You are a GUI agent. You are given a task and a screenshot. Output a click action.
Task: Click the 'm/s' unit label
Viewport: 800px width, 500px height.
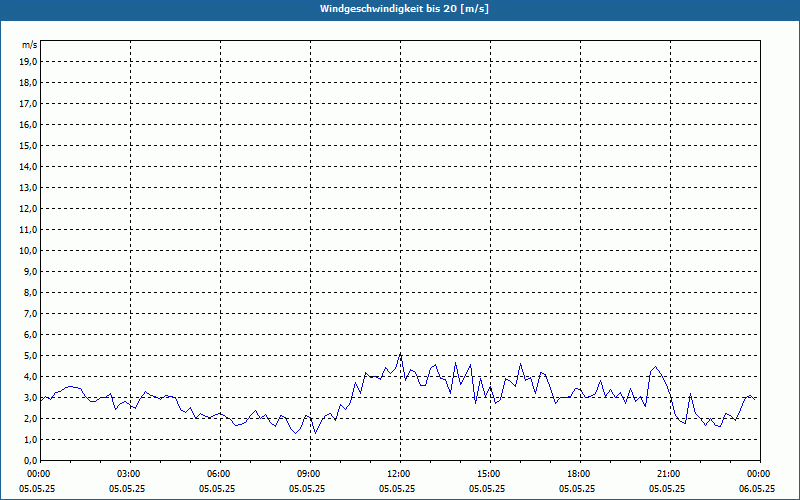tap(30, 45)
